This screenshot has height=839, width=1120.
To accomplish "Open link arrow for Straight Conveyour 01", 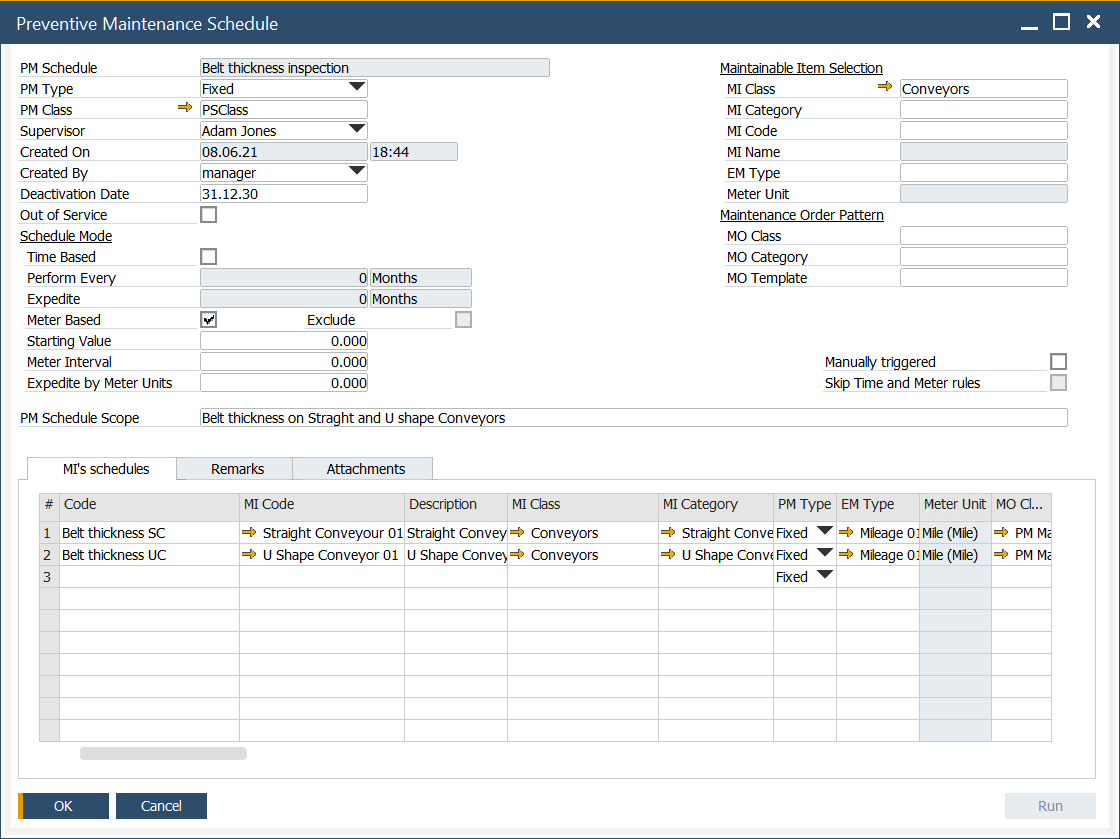I will pyautogui.click(x=249, y=533).
